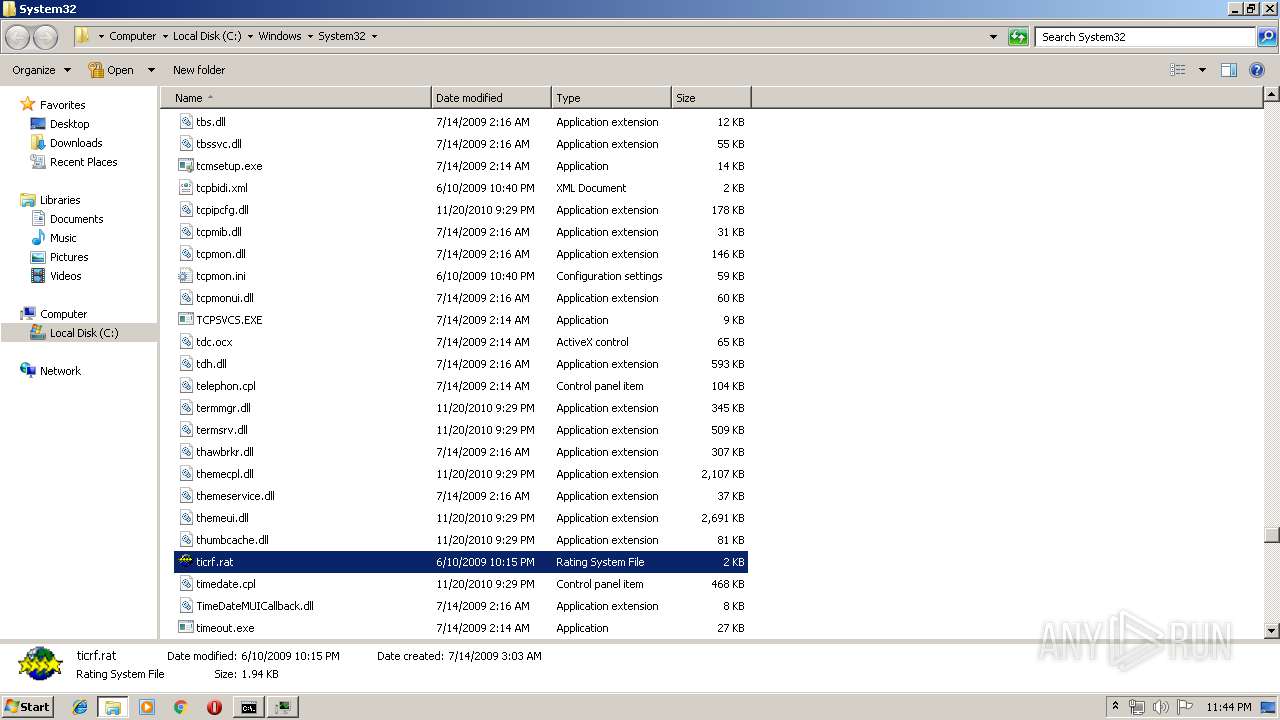The image size is (1280, 720).
Task: Open Downloads in Favorites
Action: coord(75,143)
